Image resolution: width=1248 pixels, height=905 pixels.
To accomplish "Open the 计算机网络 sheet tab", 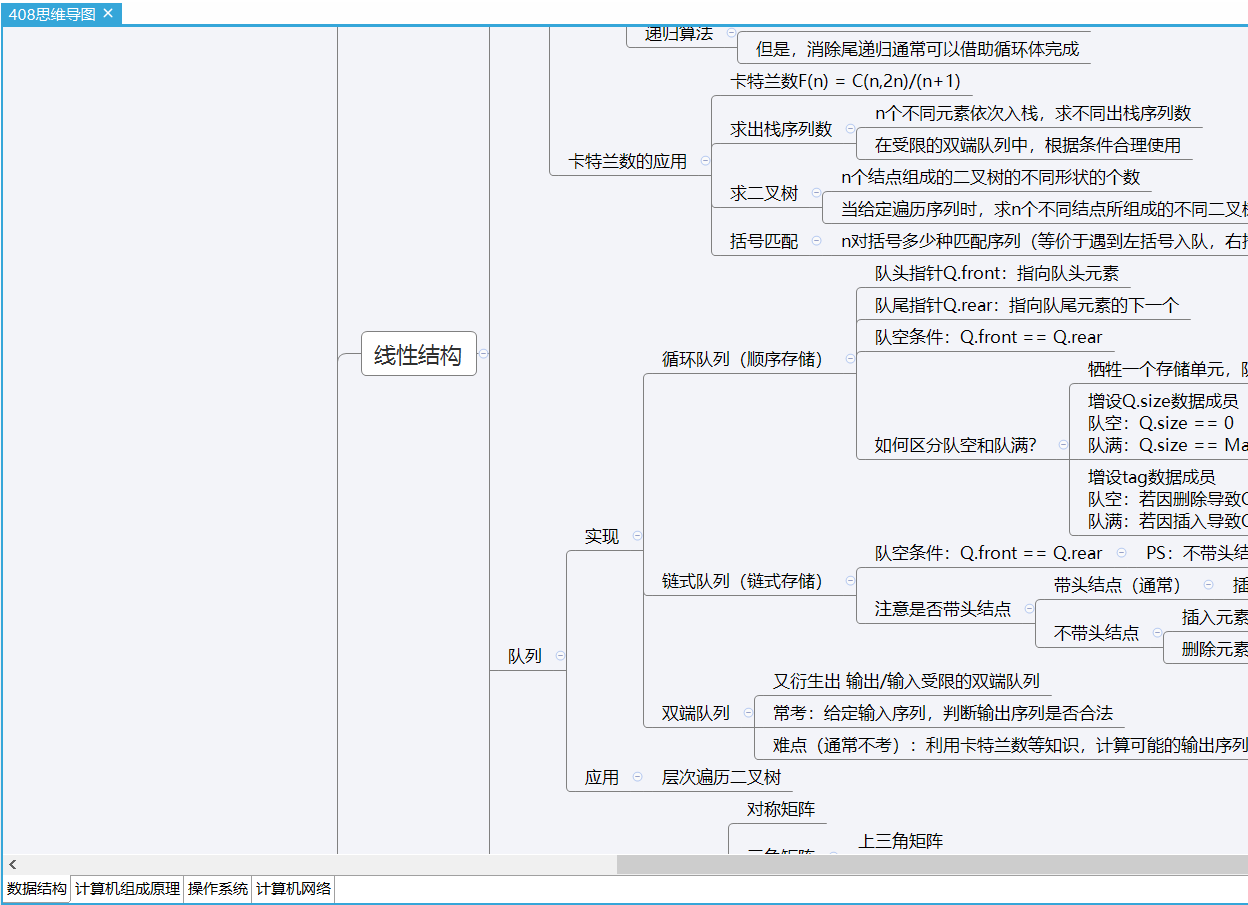I will coord(293,888).
